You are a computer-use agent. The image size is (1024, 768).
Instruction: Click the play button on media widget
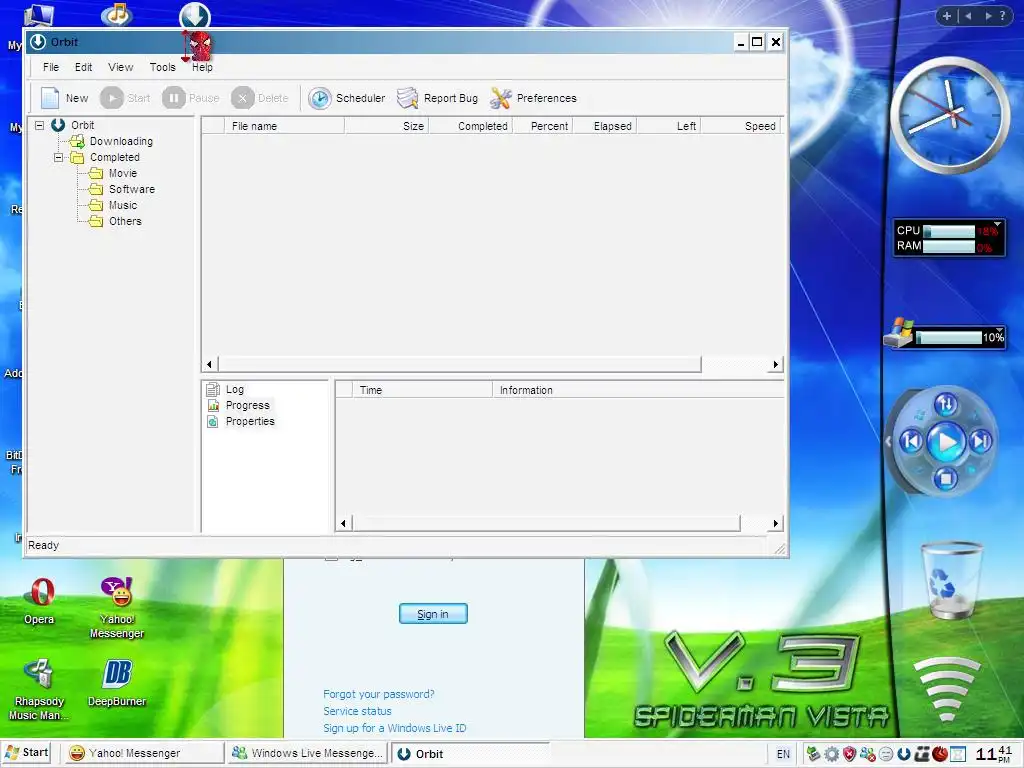pos(946,442)
